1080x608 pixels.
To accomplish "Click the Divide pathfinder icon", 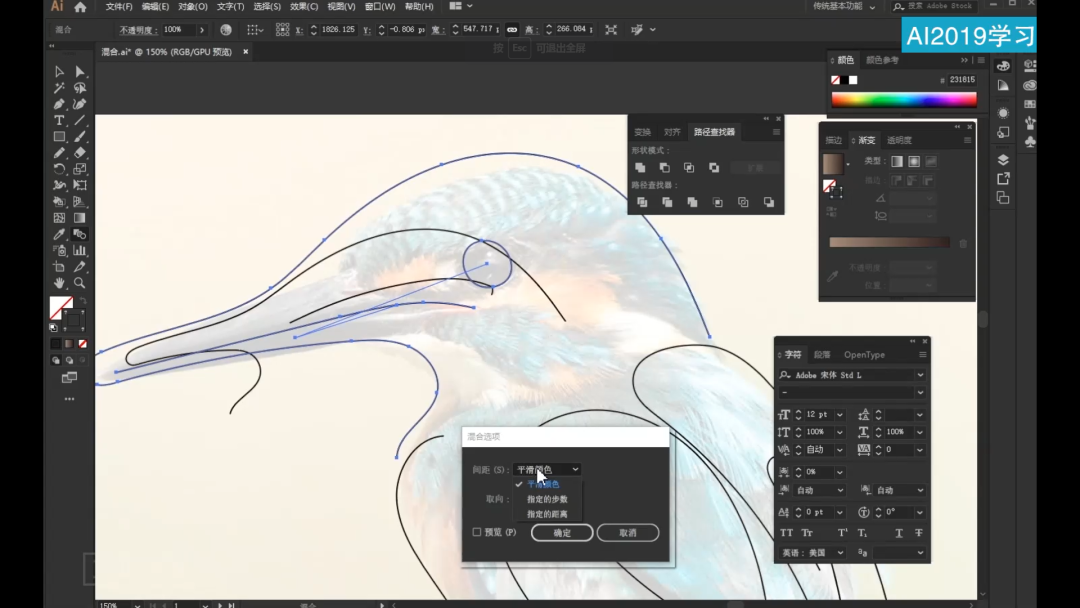I will click(x=642, y=202).
